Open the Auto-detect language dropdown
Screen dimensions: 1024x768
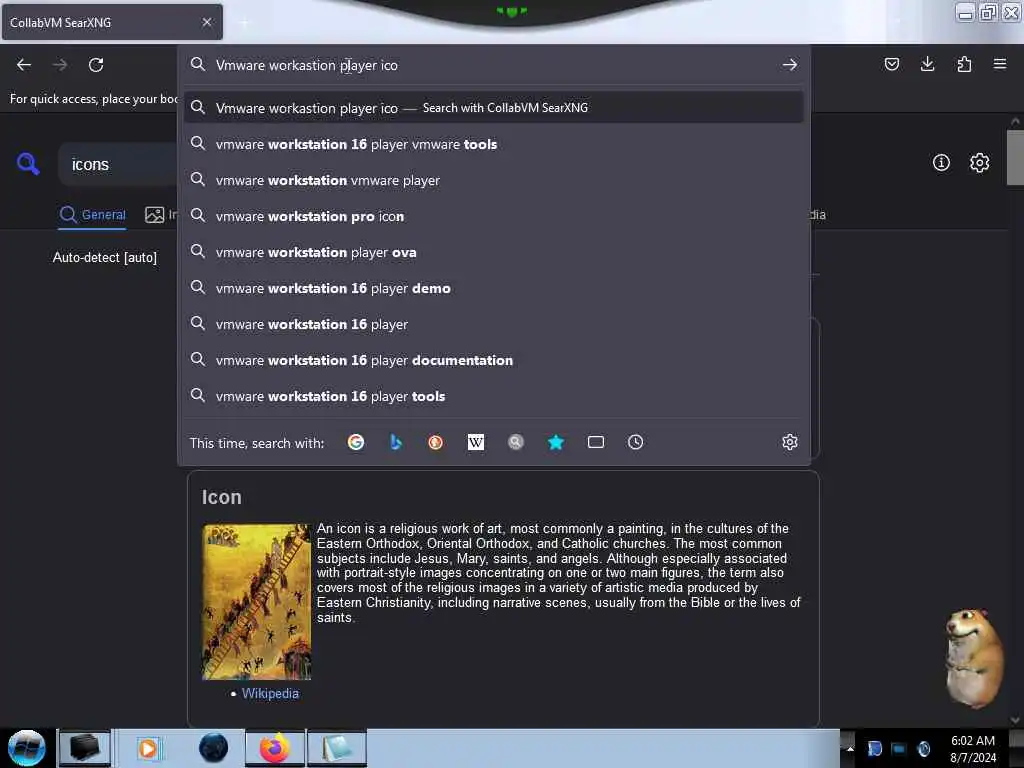pyautogui.click(x=104, y=257)
